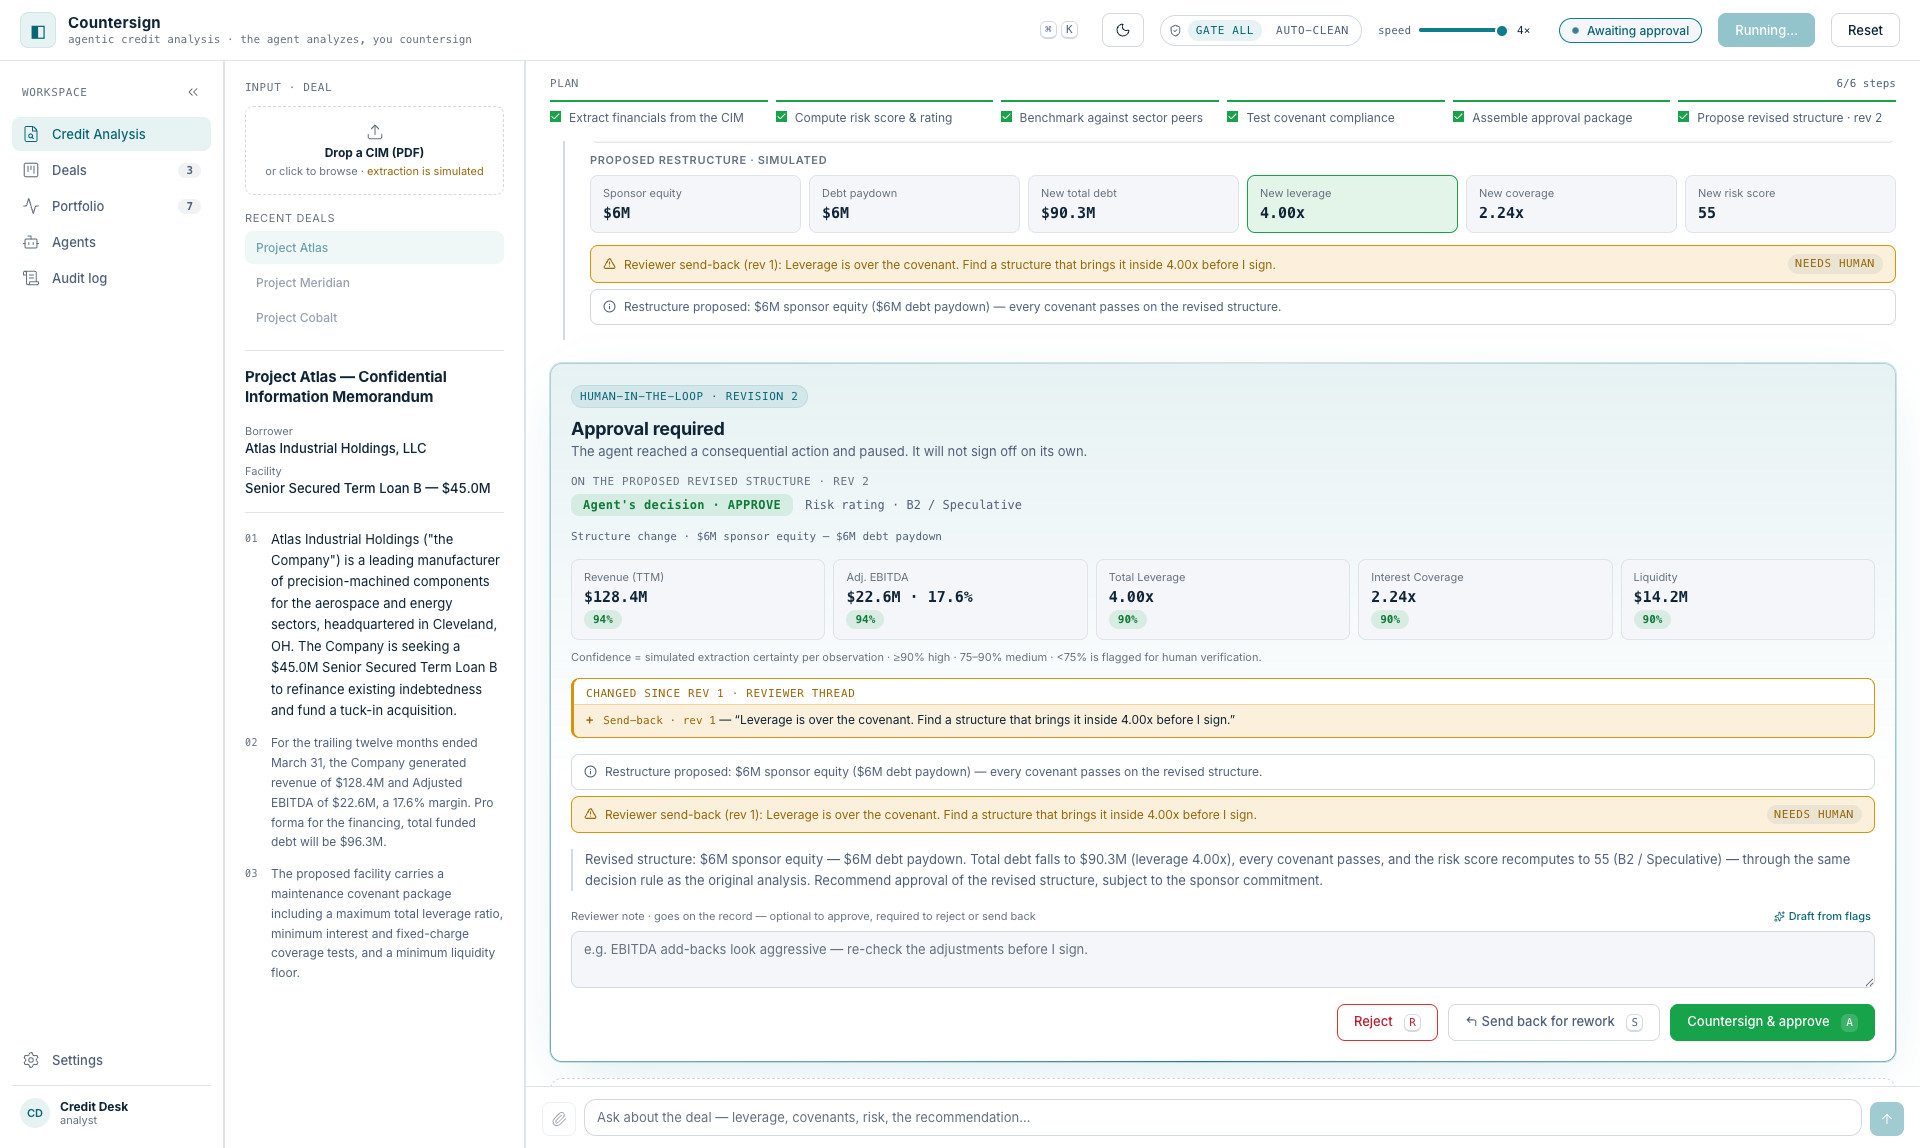
Task: Click the Portfolio activity icon
Action: pos(31,206)
